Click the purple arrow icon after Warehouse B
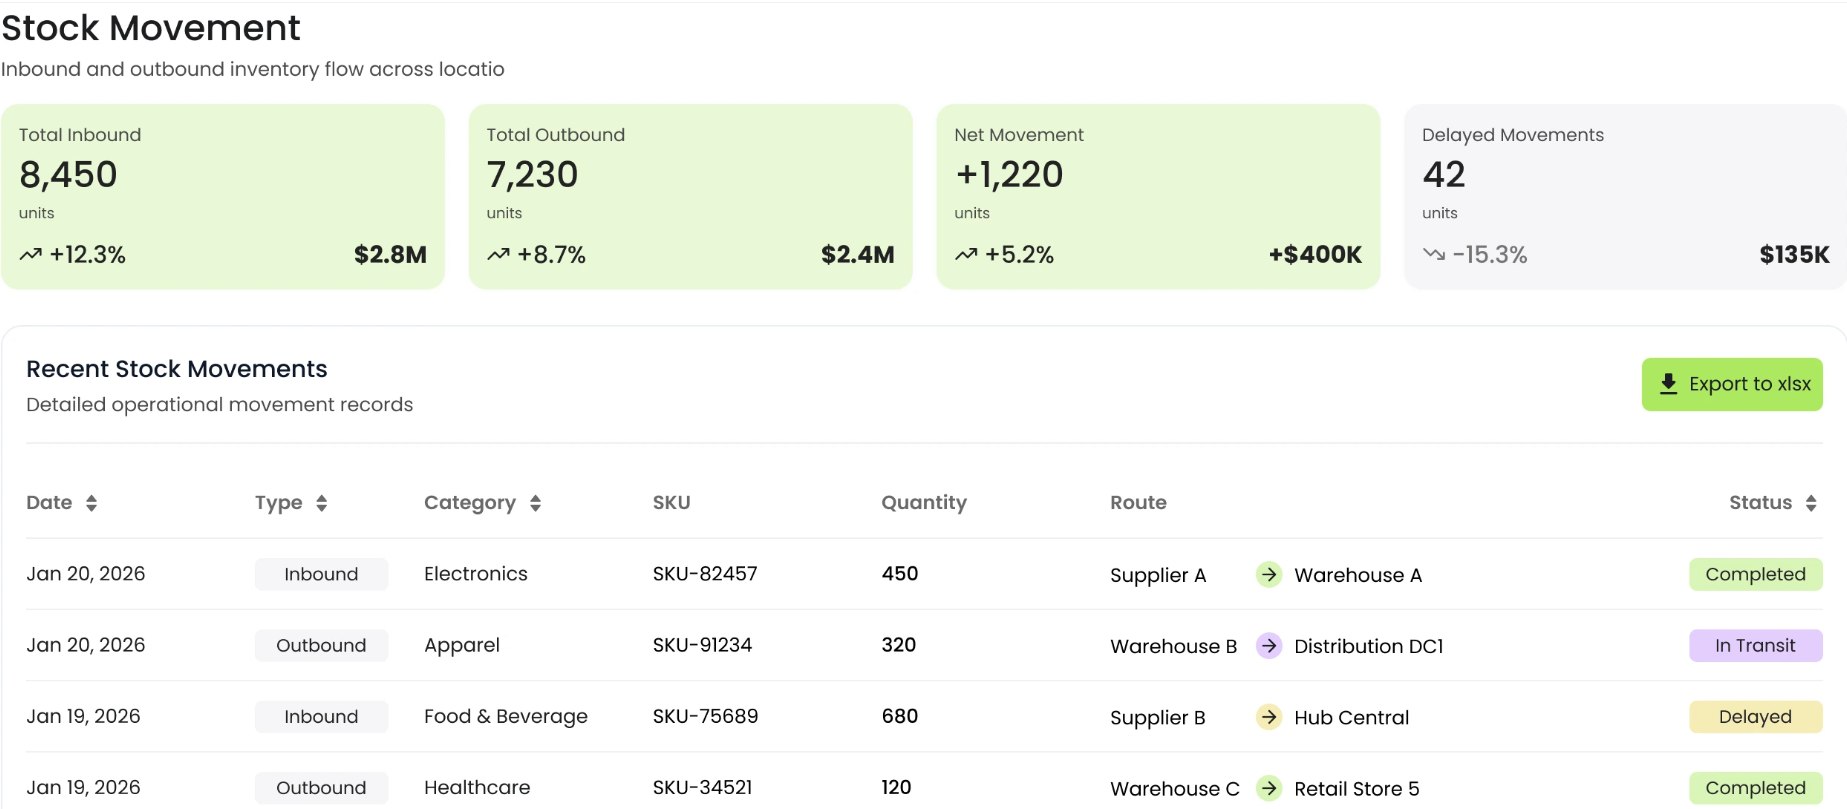 pos(1269,646)
